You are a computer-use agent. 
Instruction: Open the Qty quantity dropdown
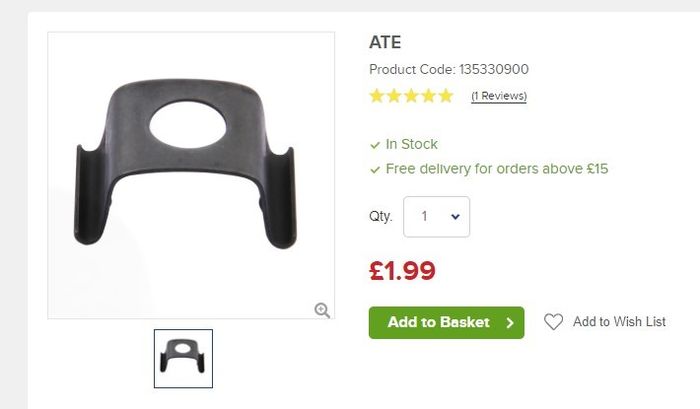[x=437, y=217]
